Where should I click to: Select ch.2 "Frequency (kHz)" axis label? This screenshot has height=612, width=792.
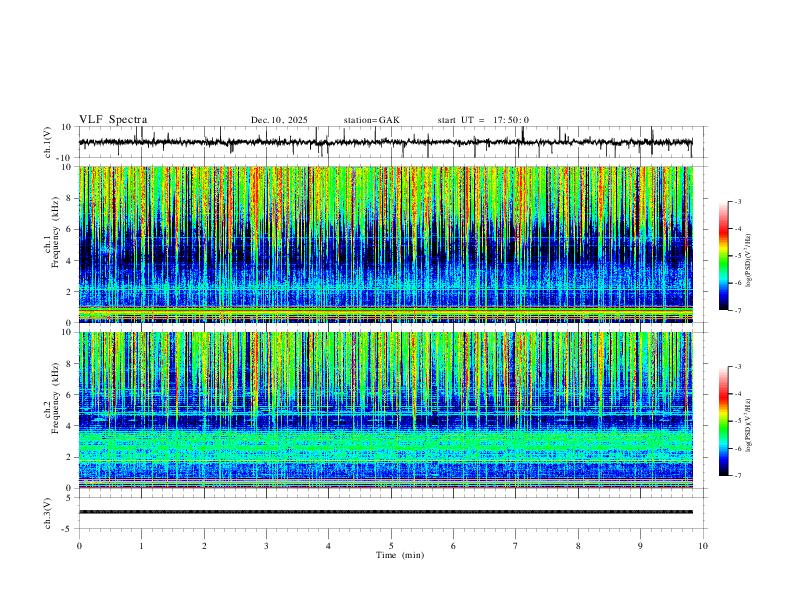55,398
